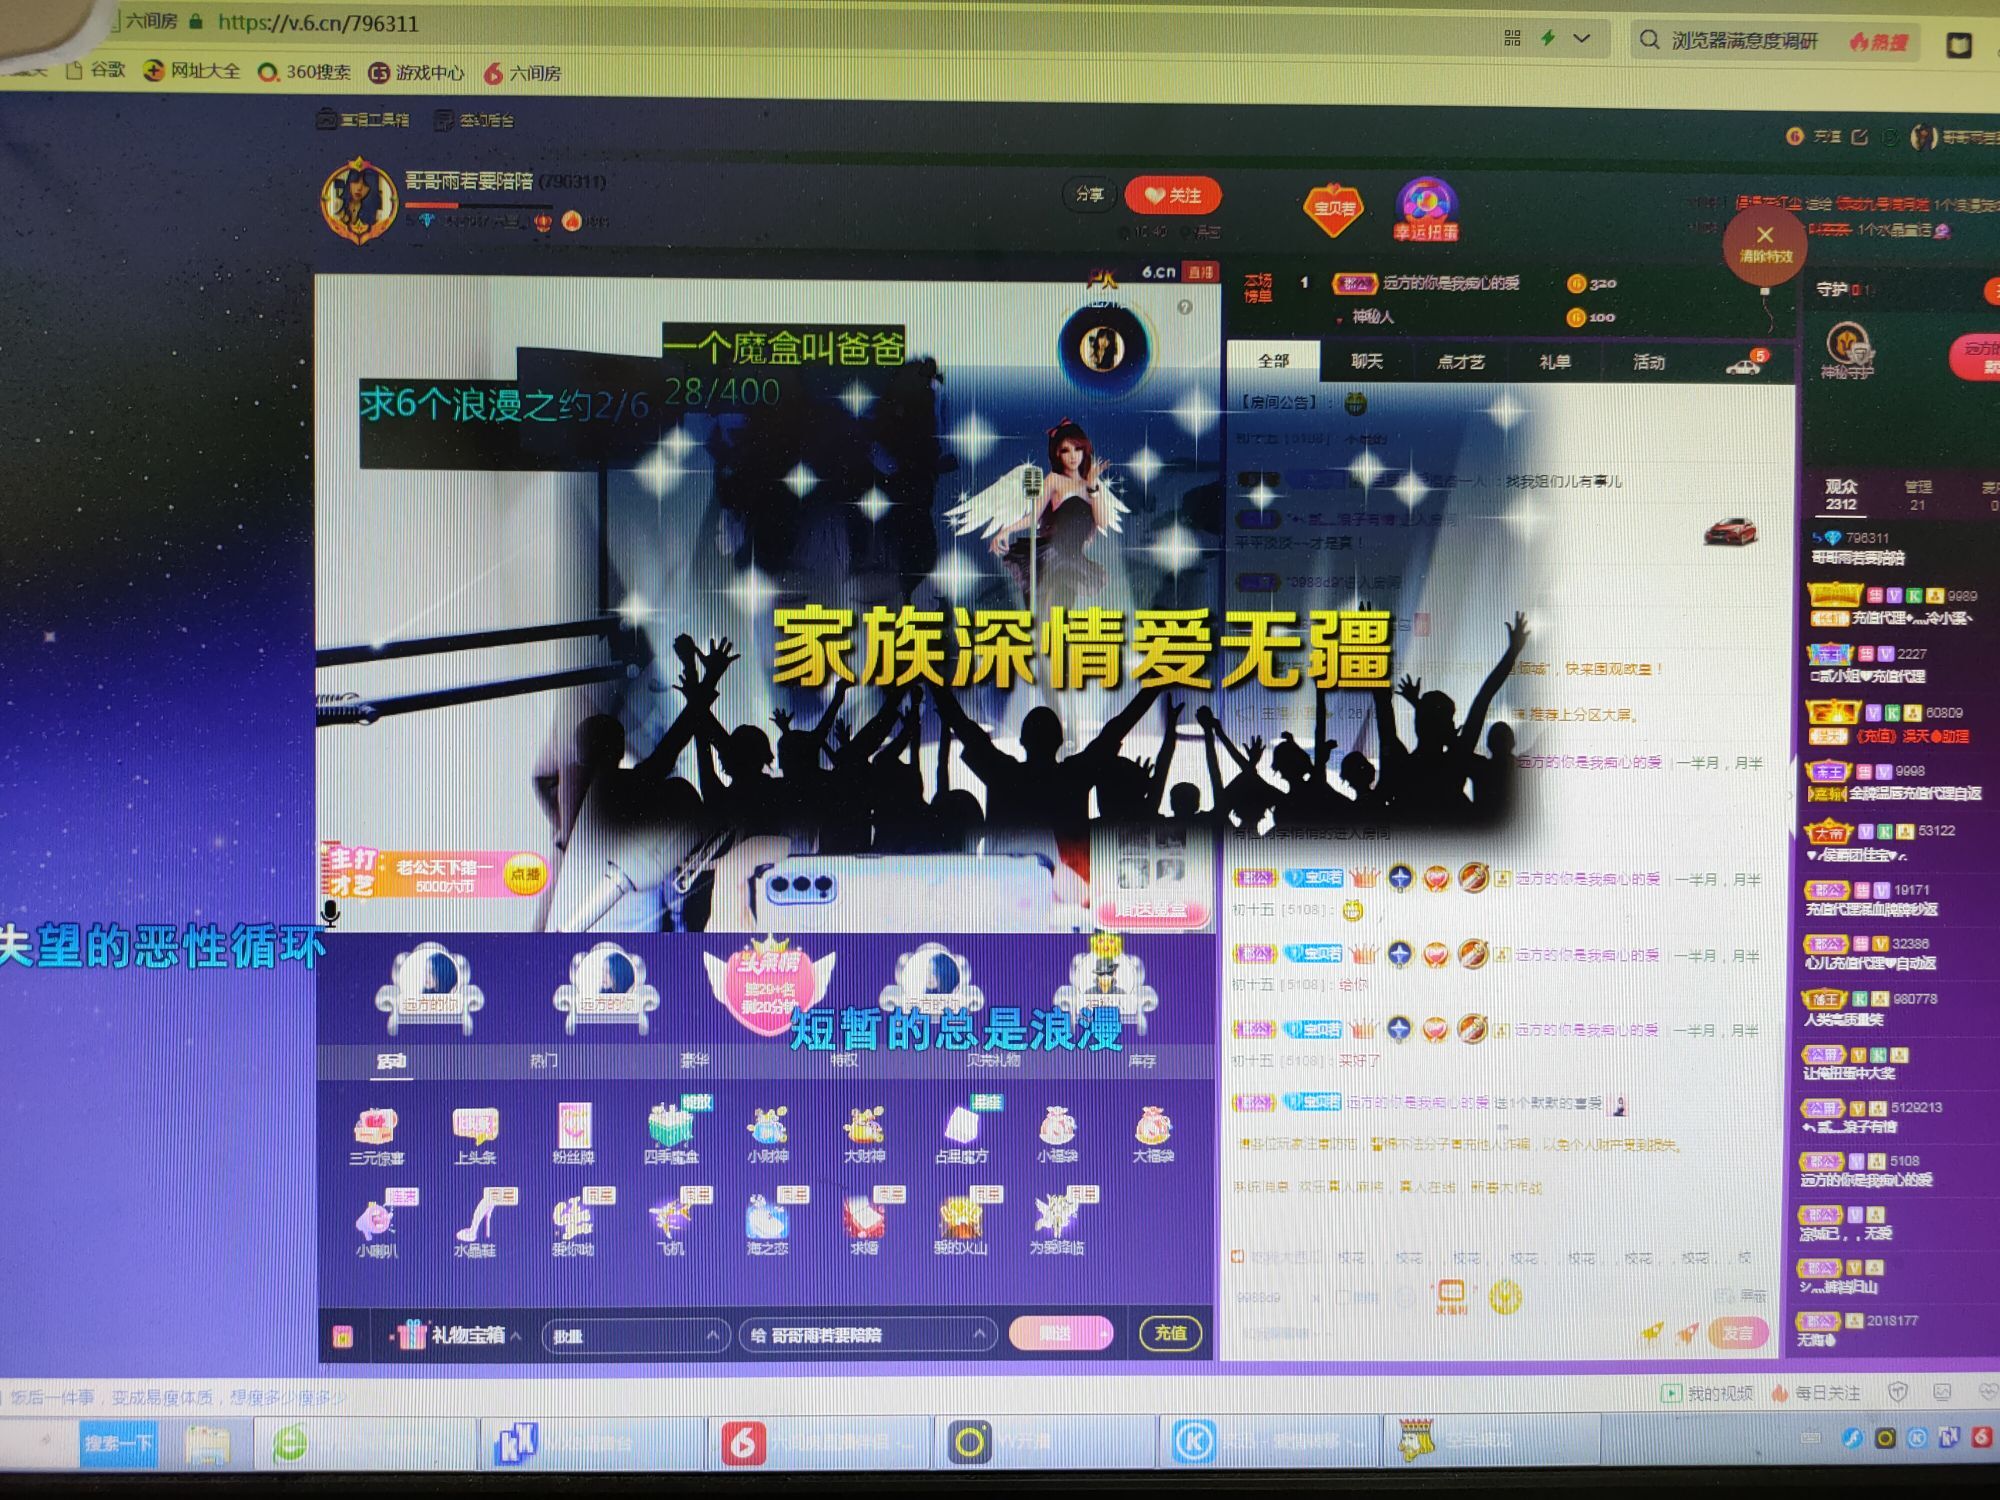The image size is (2000, 1500).
Task: Click the orange 发福利 icon in chat bar
Action: 1451,1295
